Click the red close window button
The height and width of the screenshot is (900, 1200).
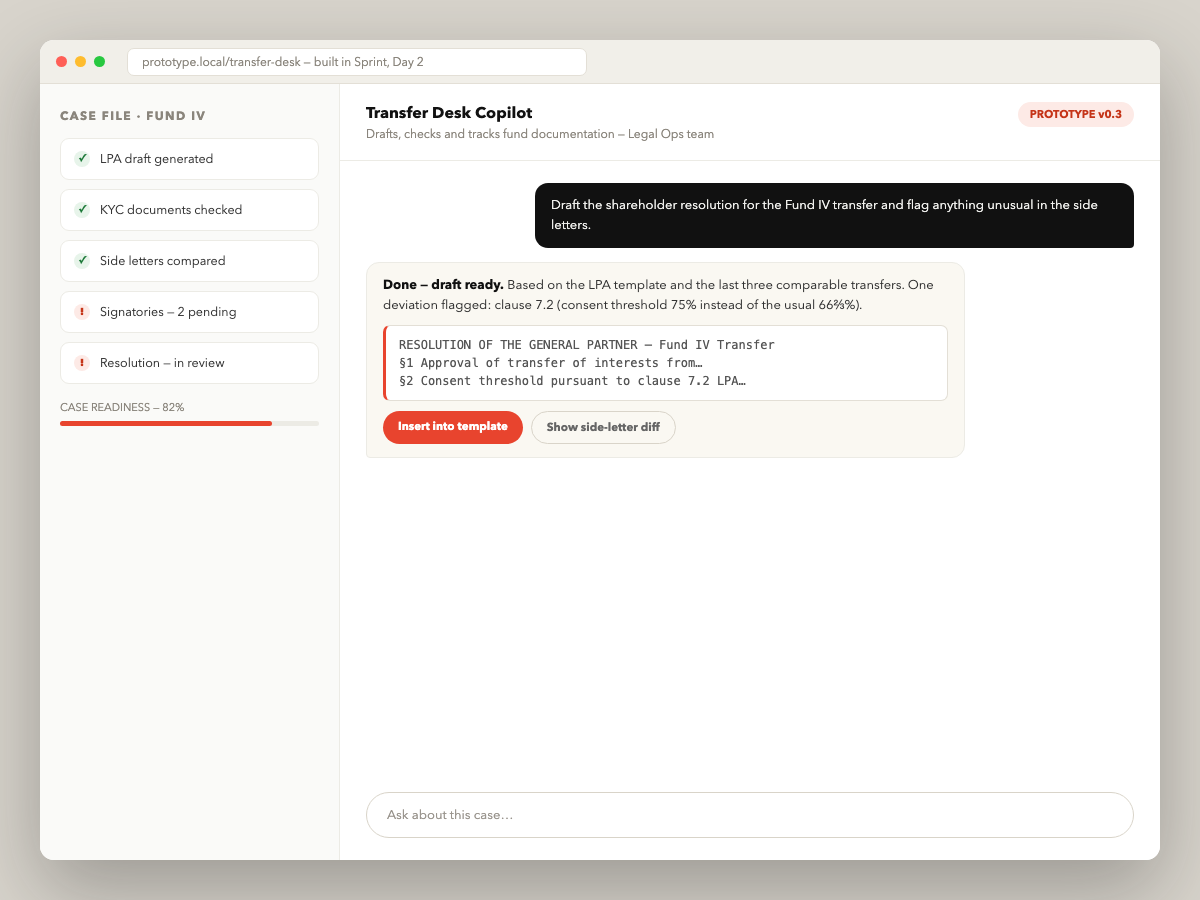click(62, 62)
